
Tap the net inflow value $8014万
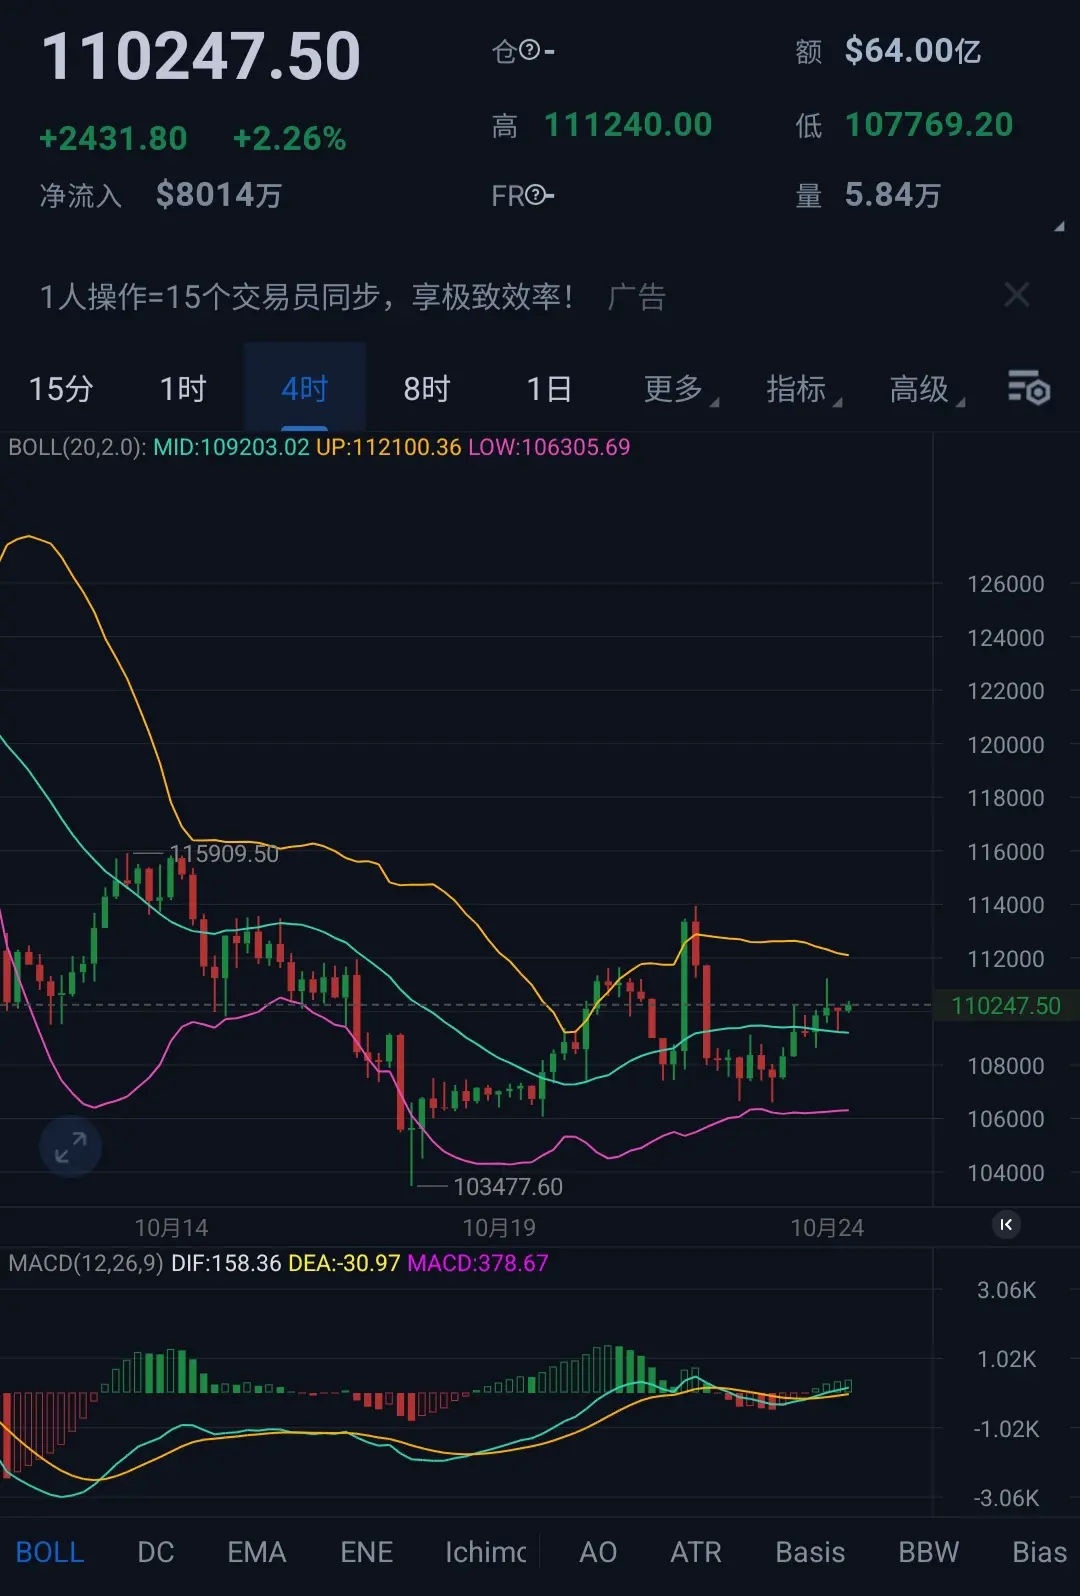pyautogui.click(x=219, y=194)
